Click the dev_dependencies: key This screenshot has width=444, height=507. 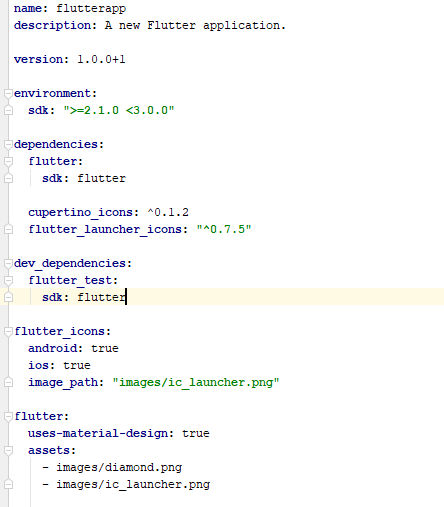tap(73, 263)
